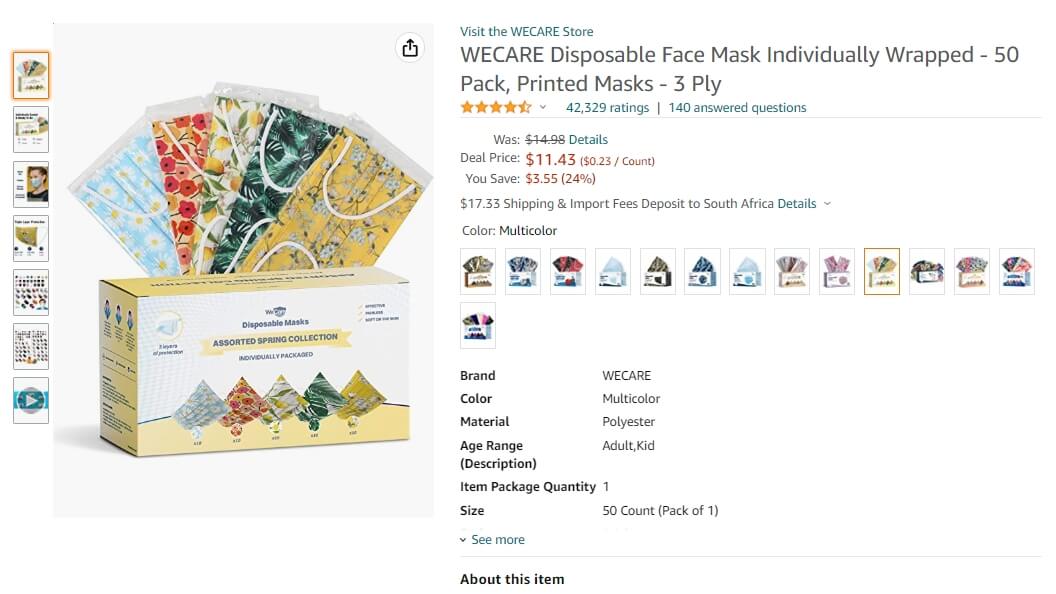
Task: Select the camouflage mask color option
Action: (x=658, y=271)
